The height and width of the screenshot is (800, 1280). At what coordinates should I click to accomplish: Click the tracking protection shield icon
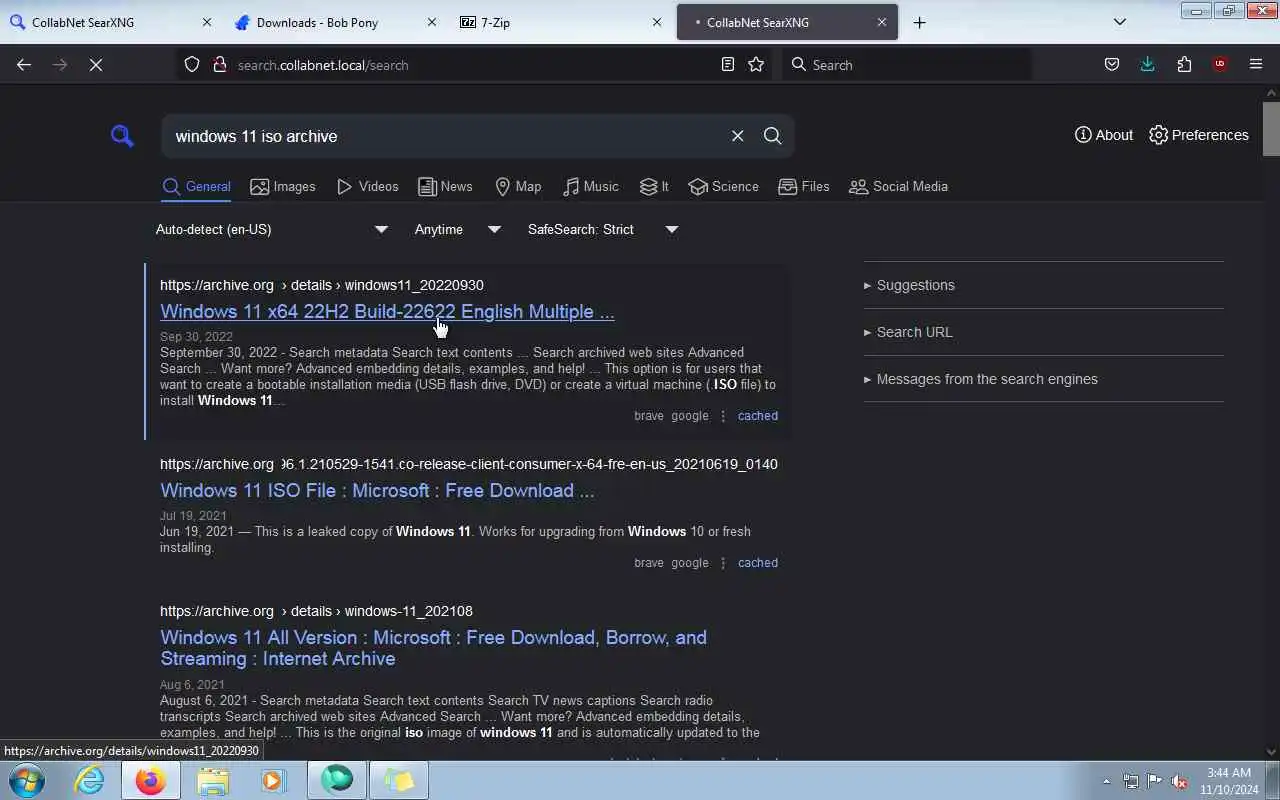(x=192, y=64)
